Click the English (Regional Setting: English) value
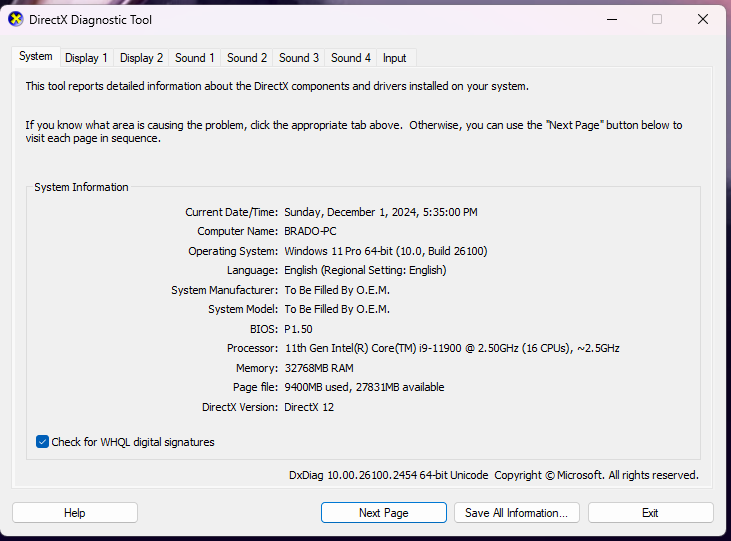The height and width of the screenshot is (541, 731). (x=365, y=270)
